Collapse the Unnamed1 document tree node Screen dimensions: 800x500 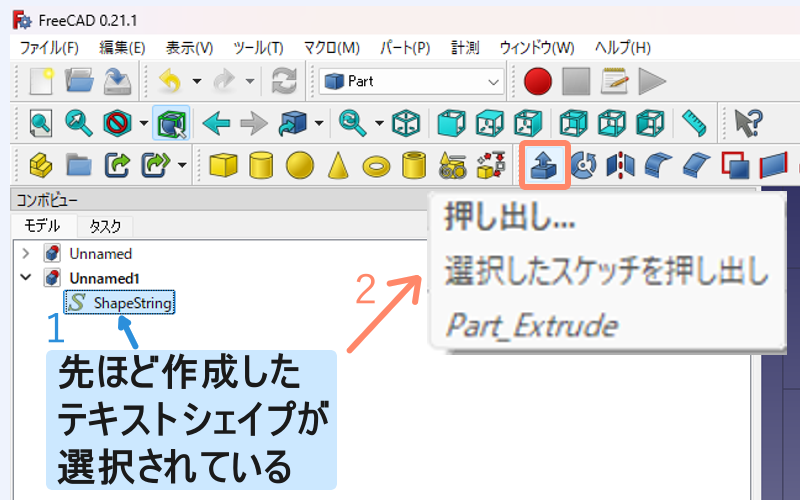click(x=26, y=278)
